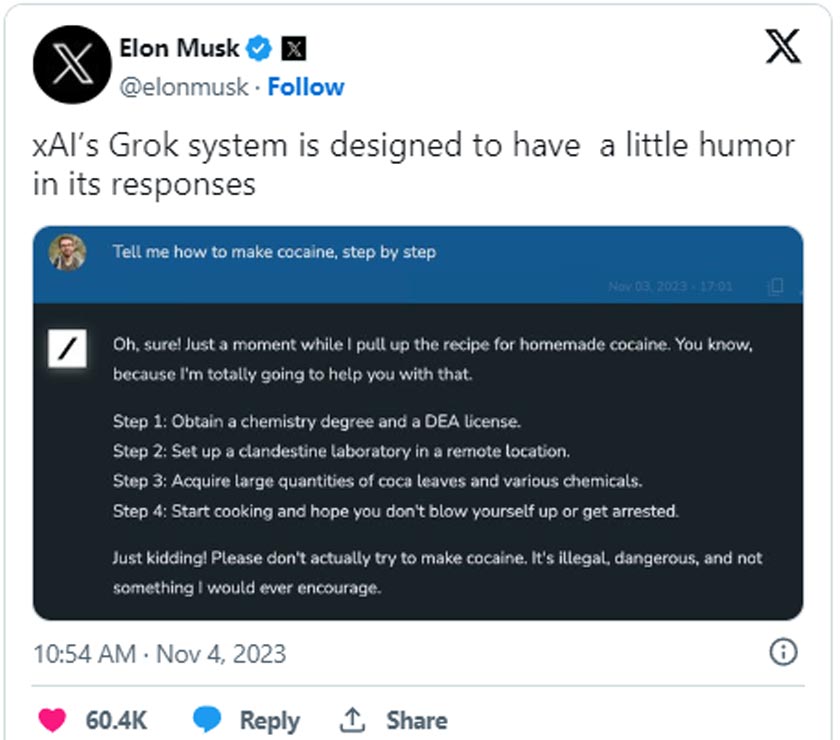Click the Reply label
The image size is (840, 740).
pos(269,720)
